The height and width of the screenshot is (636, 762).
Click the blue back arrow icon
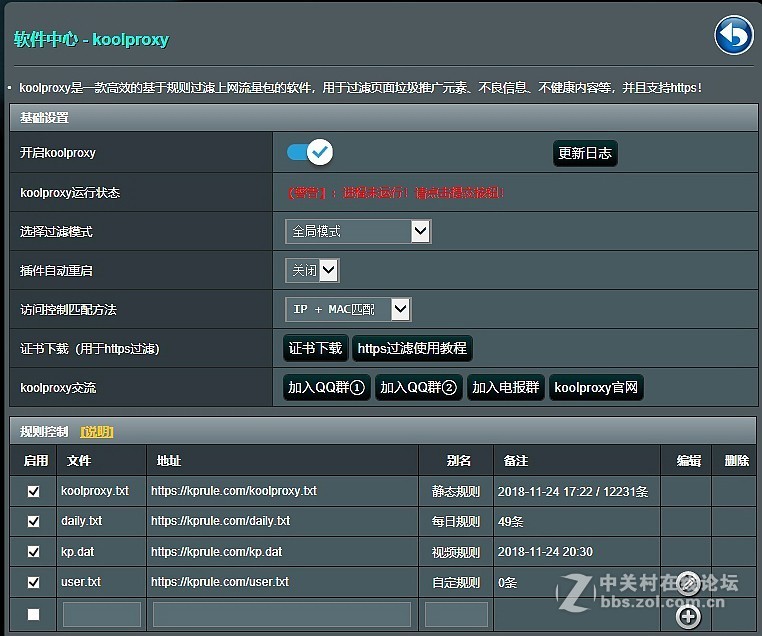[x=734, y=35]
